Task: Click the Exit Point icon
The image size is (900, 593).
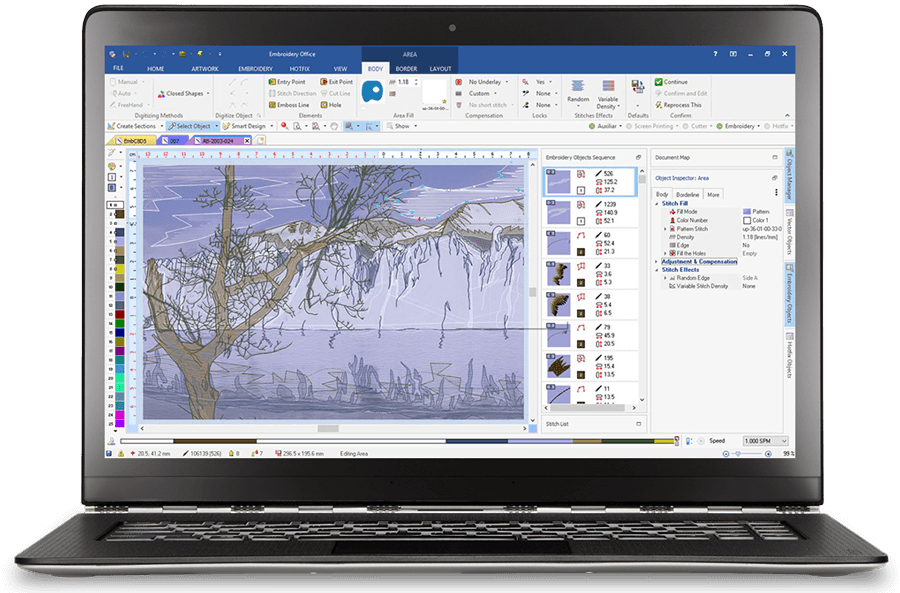Action: tap(324, 82)
